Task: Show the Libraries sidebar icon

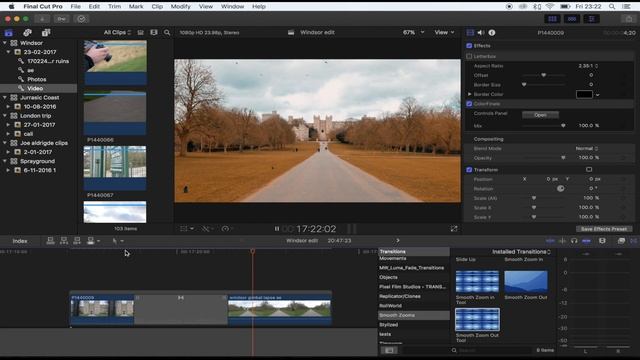Action: tap(9, 33)
